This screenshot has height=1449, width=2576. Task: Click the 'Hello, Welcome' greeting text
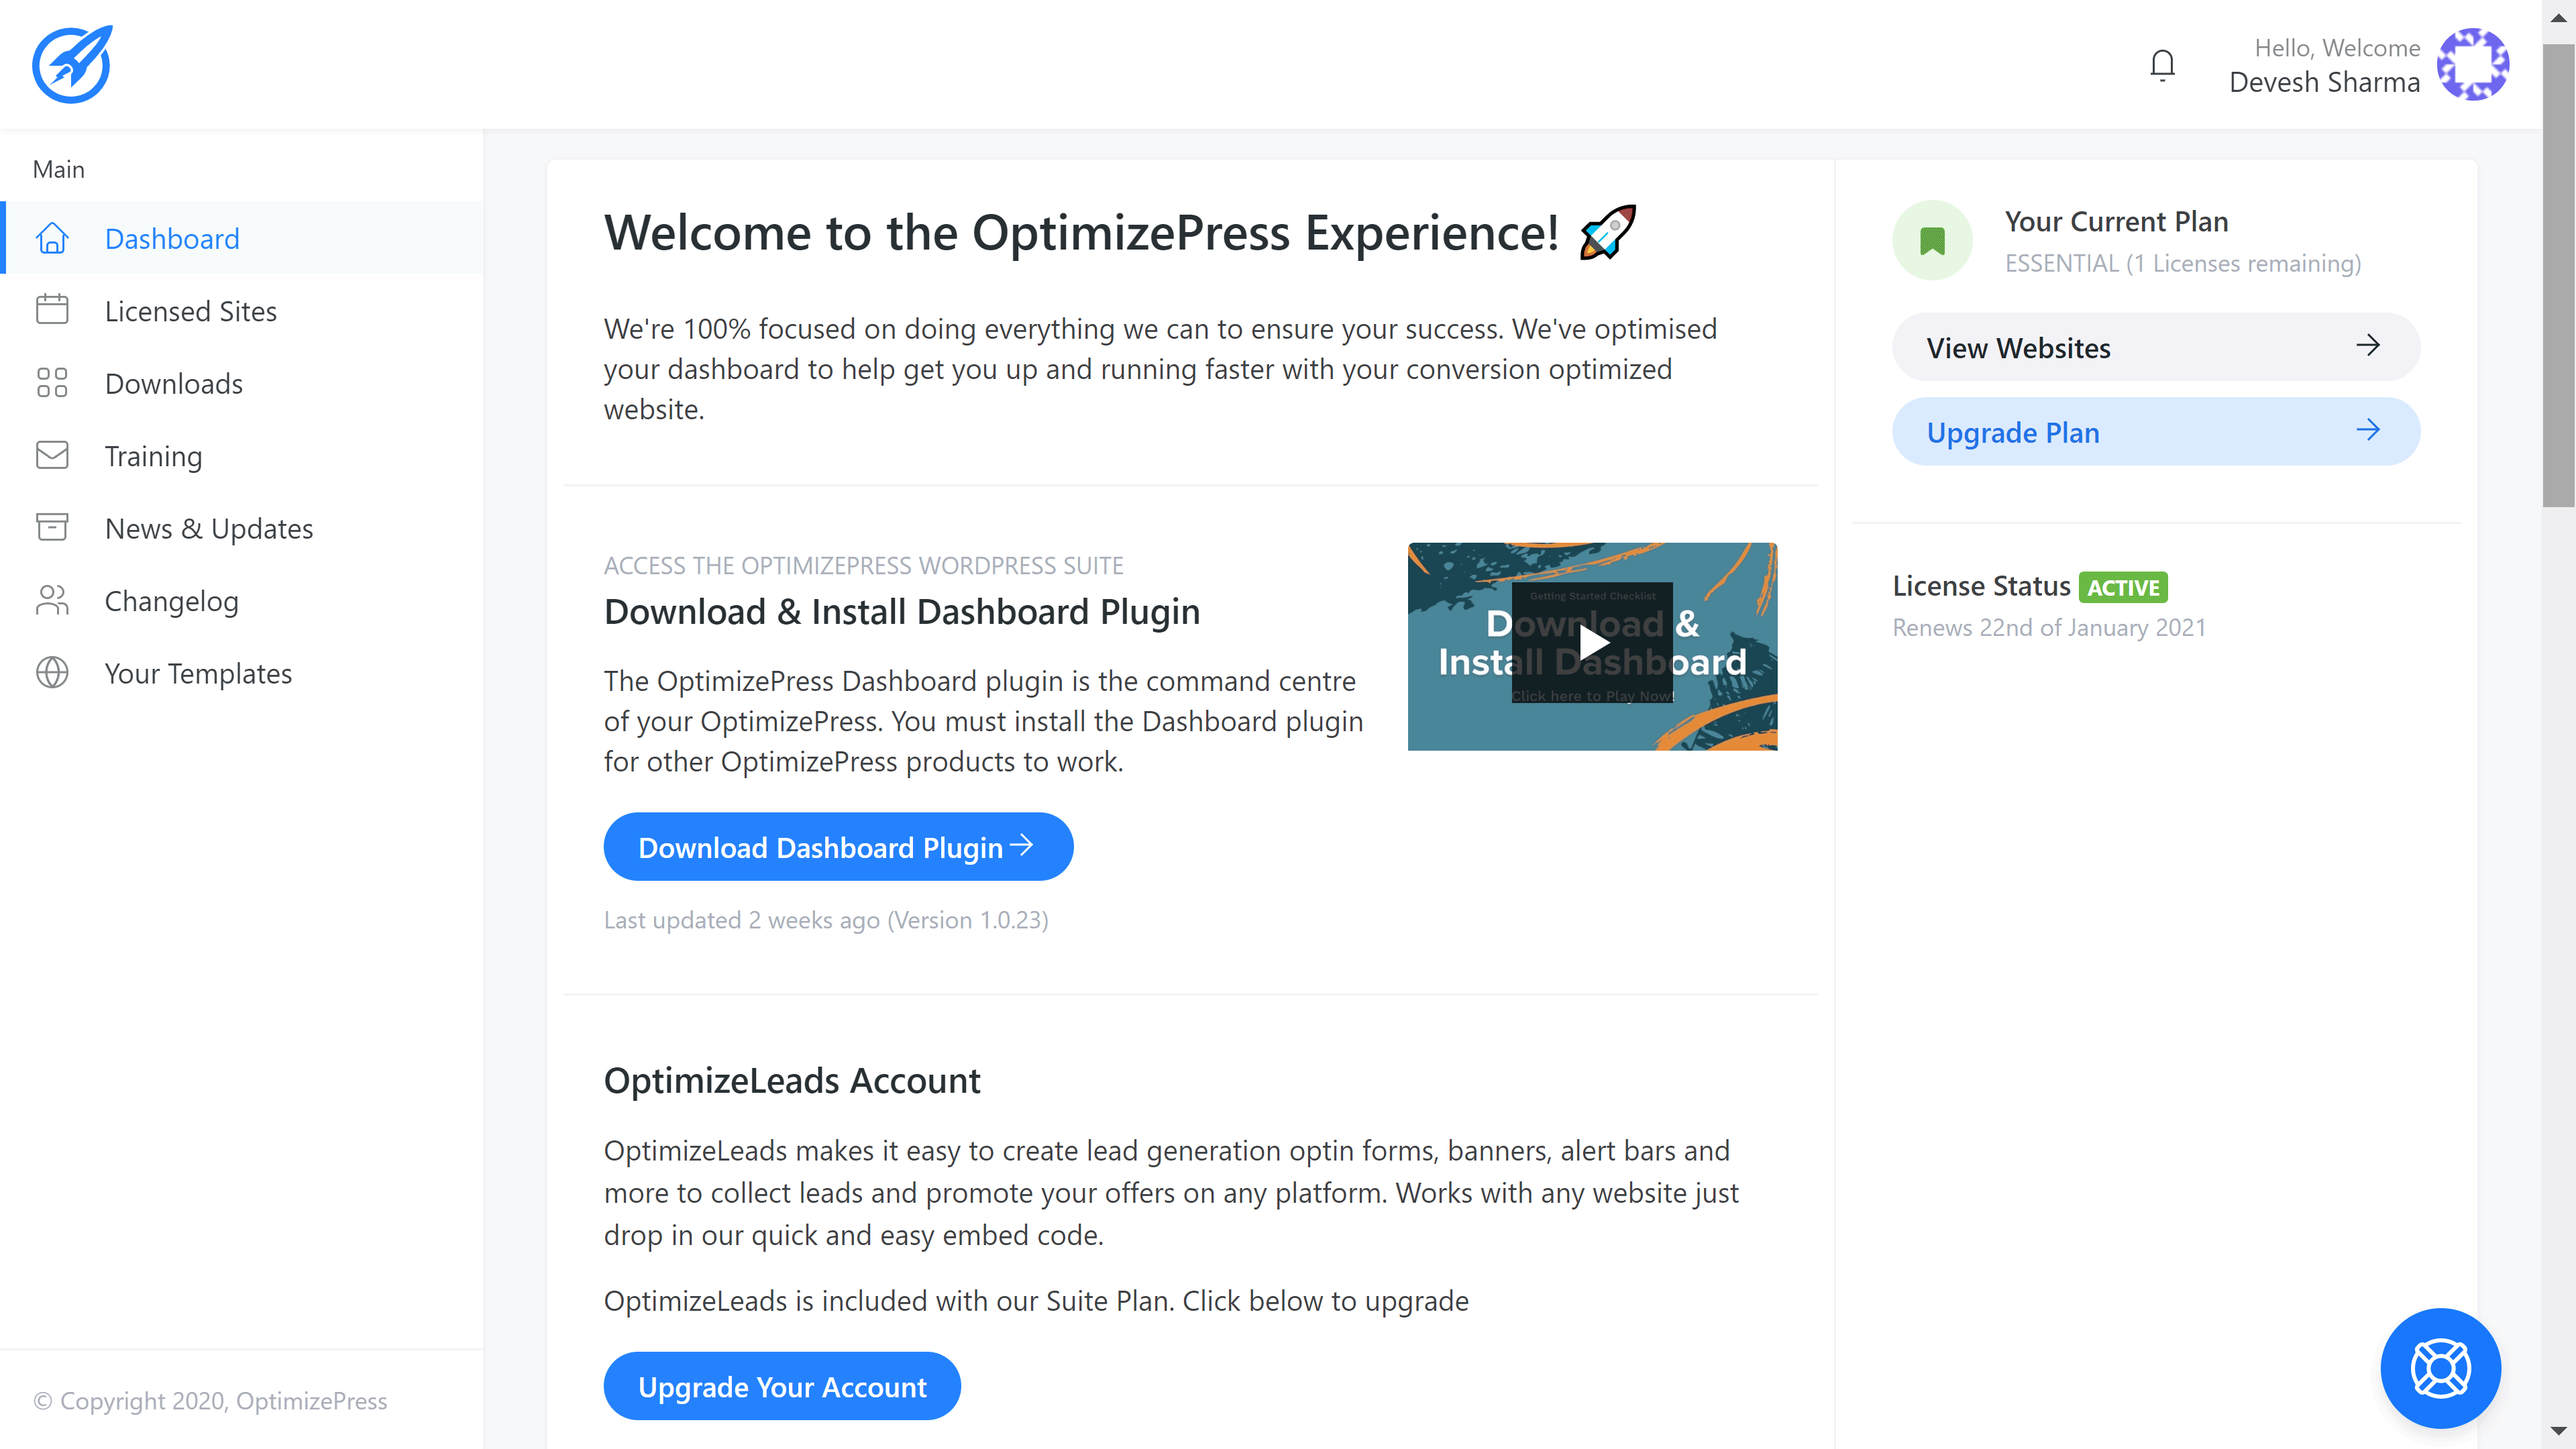tap(2337, 47)
